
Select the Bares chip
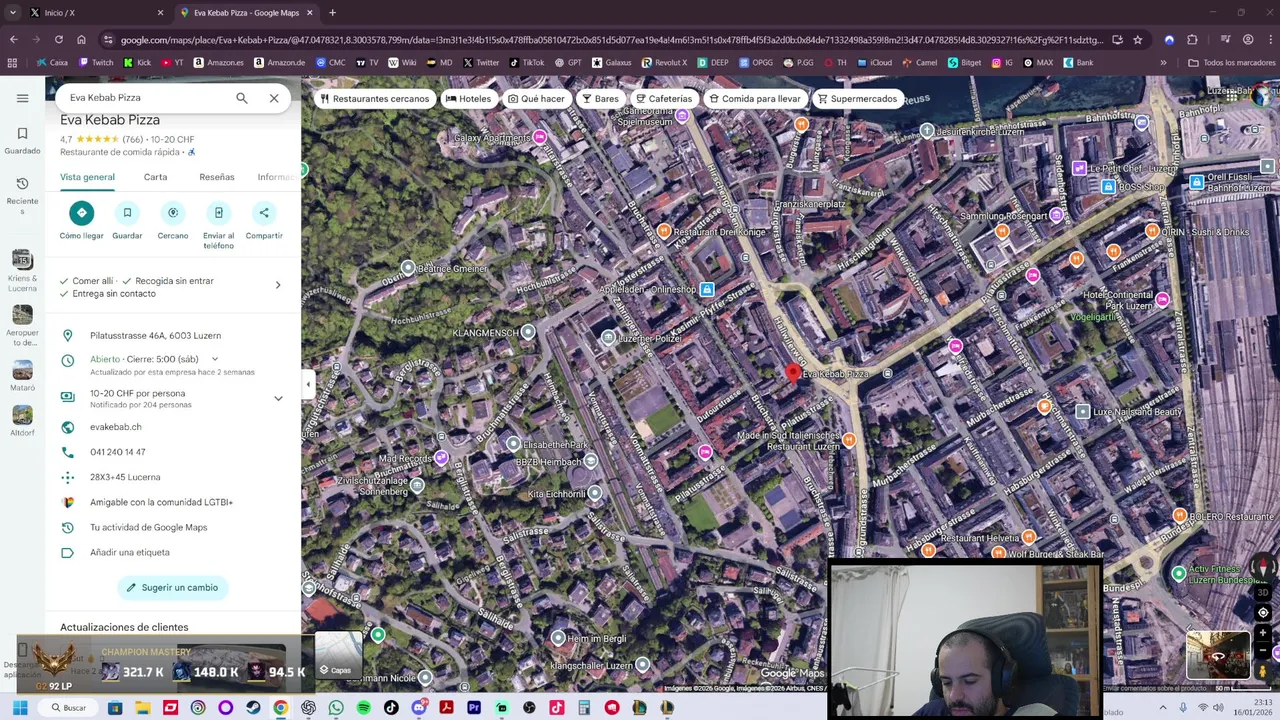tap(600, 99)
